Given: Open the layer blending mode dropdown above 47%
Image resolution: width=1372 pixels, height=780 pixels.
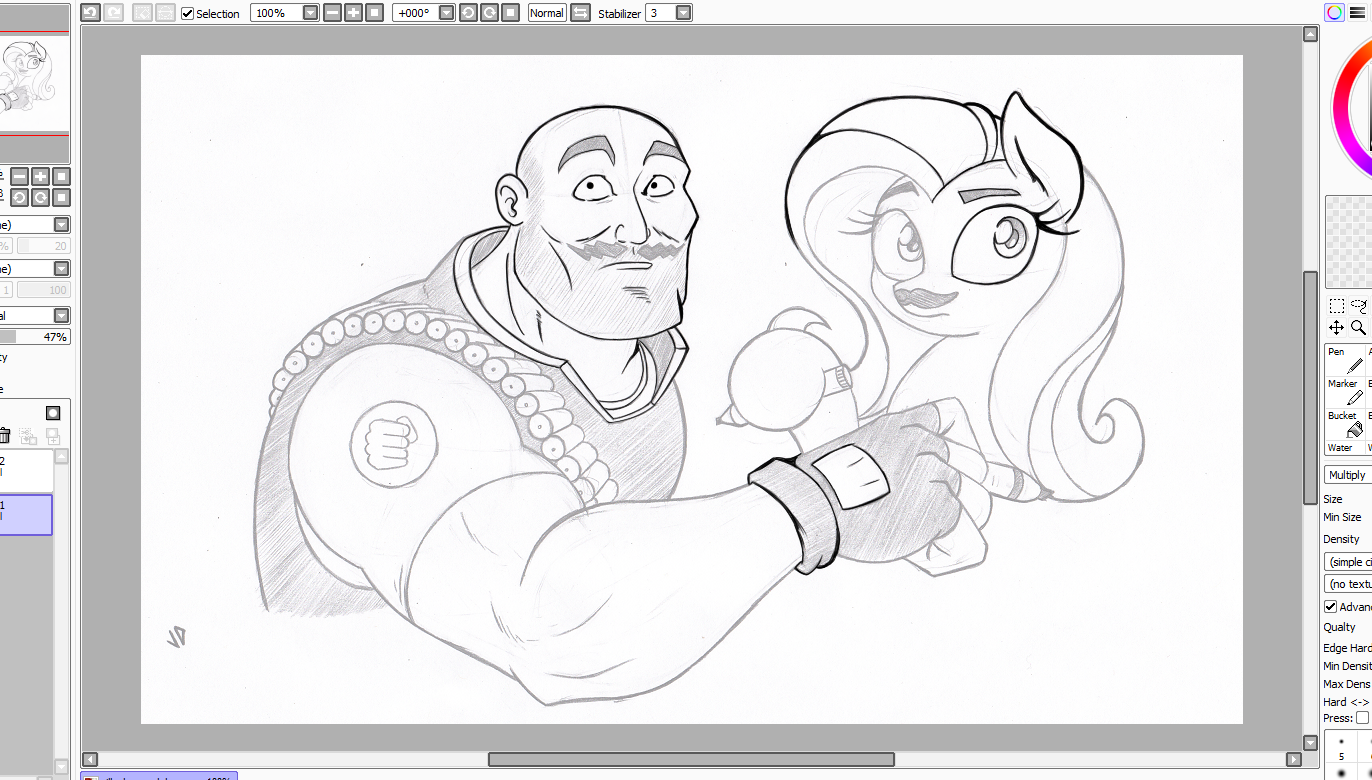Looking at the screenshot, I should point(61,316).
